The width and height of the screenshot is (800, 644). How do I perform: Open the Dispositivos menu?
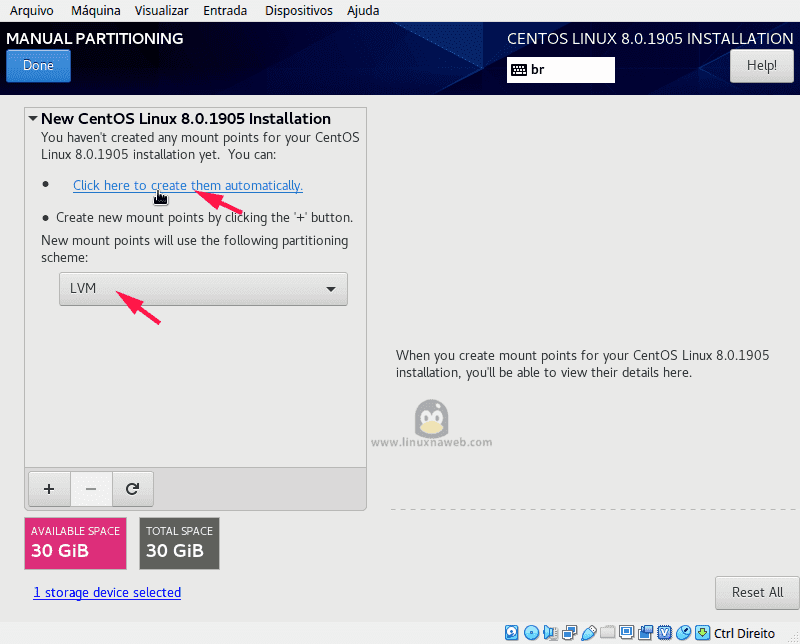[298, 11]
